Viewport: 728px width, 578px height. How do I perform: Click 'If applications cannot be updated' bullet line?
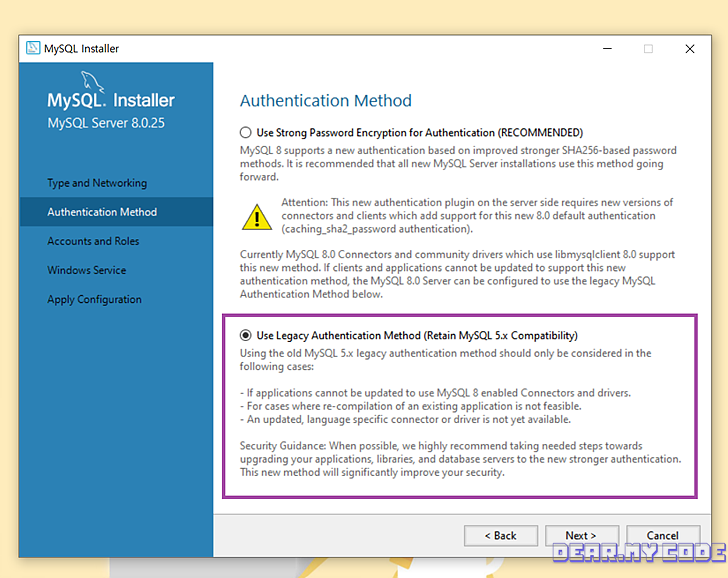[x=435, y=393]
